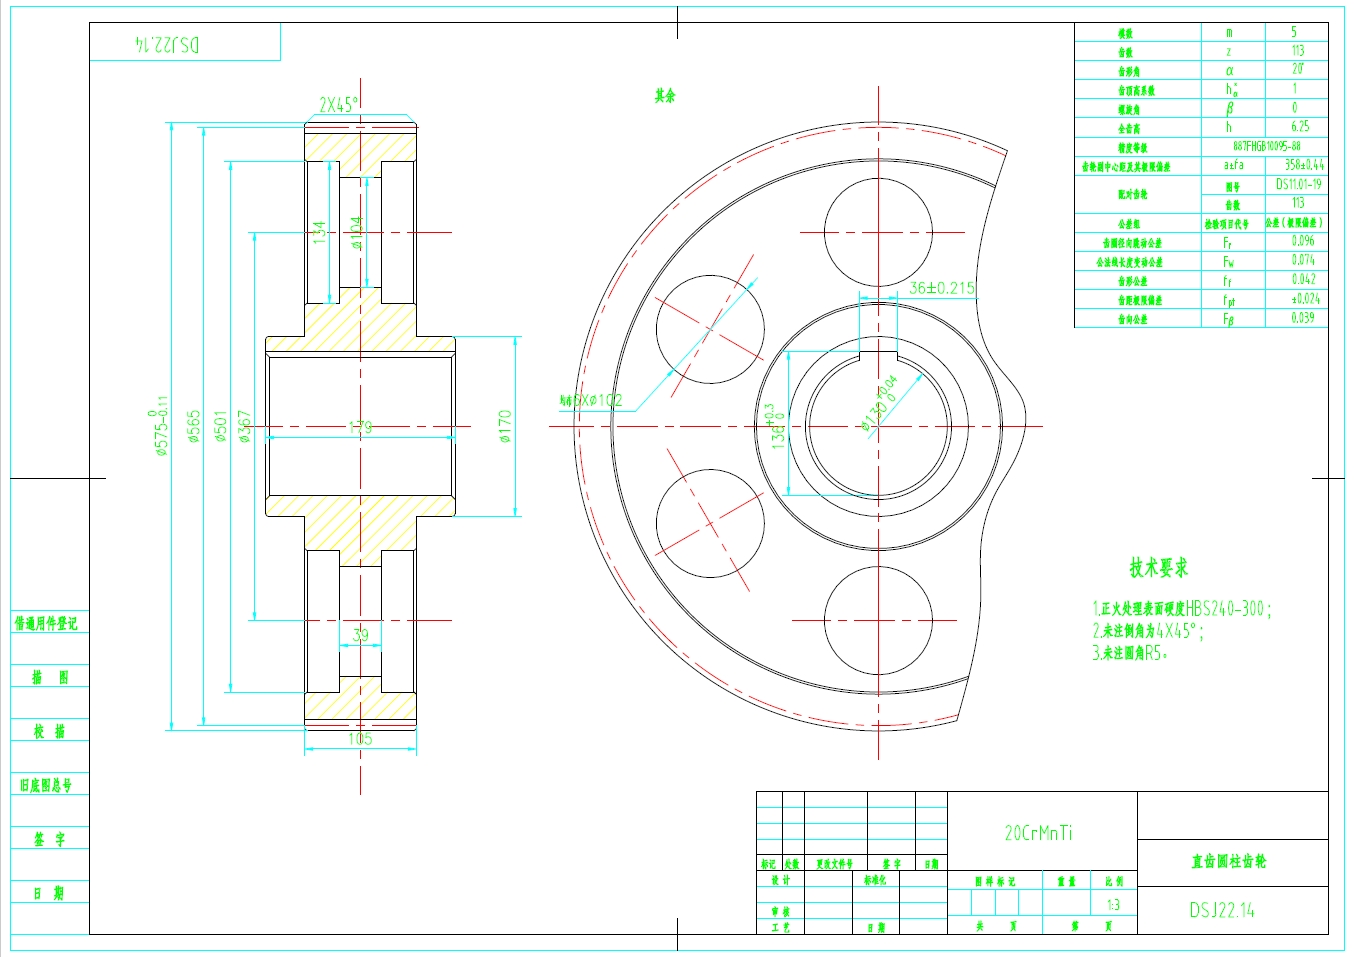Click the 36±0.215 keyway width dimension
Viewport: 1354px width, 957px height.
[x=941, y=288]
